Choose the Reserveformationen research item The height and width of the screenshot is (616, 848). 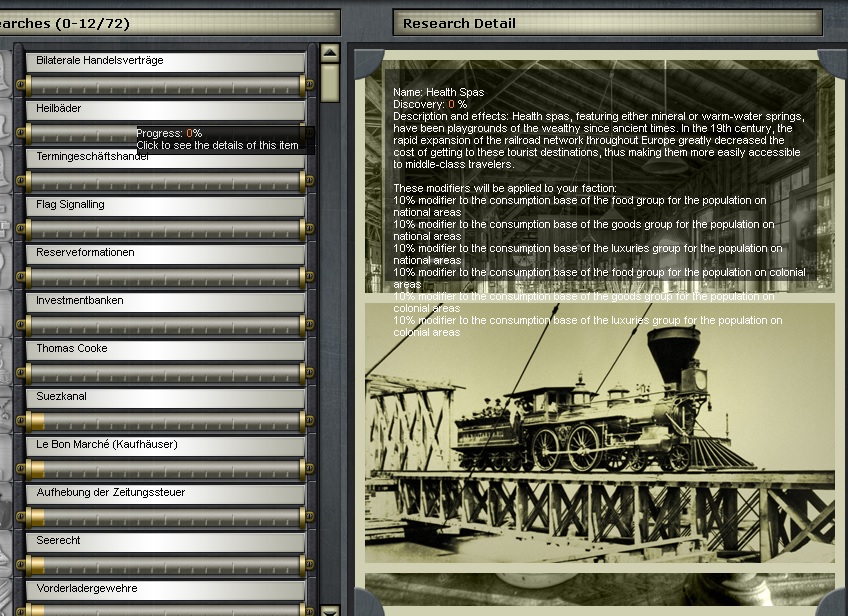coord(165,253)
